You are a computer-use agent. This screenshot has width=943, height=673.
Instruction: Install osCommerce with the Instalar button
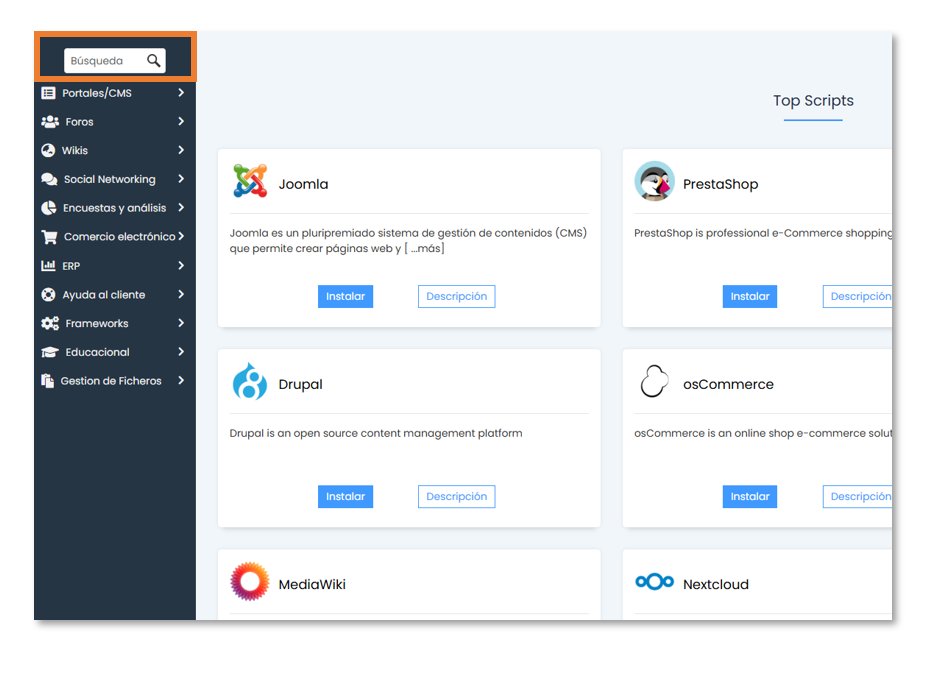coord(750,497)
